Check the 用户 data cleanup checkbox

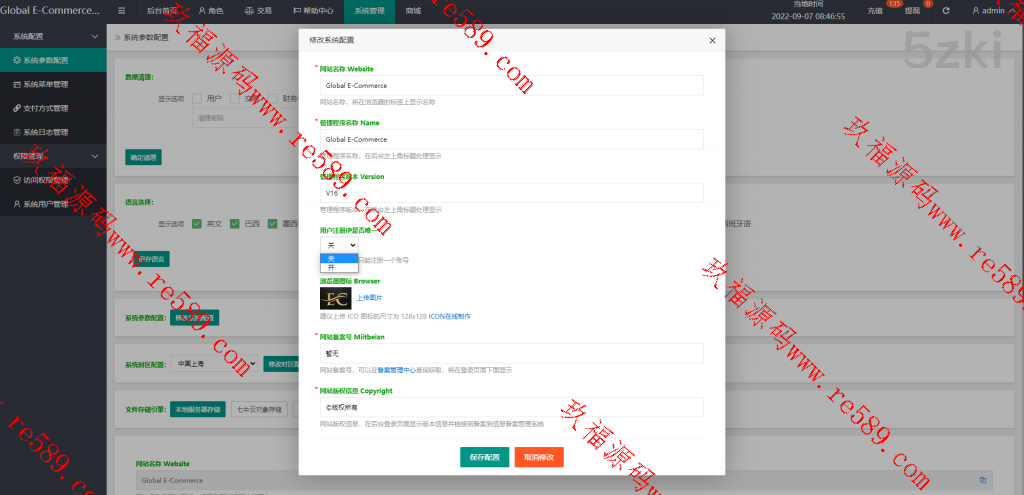point(197,99)
